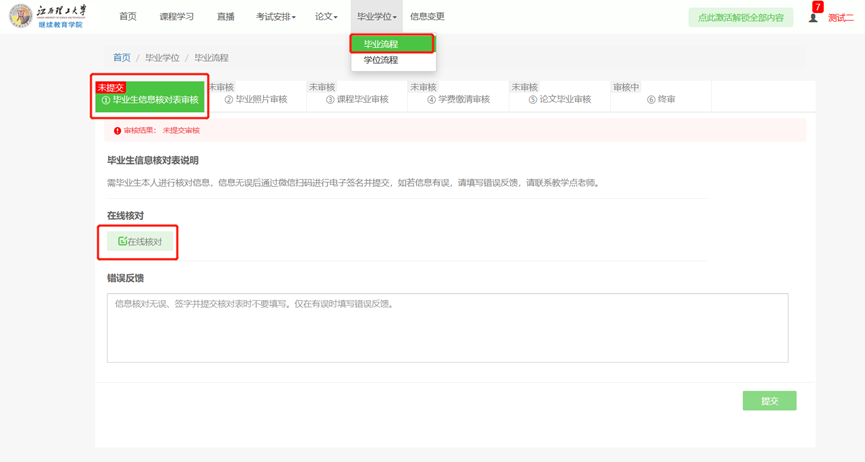865x462 pixels.
Task: Select the 论文毕业审核 step tab
Action: pos(559,99)
